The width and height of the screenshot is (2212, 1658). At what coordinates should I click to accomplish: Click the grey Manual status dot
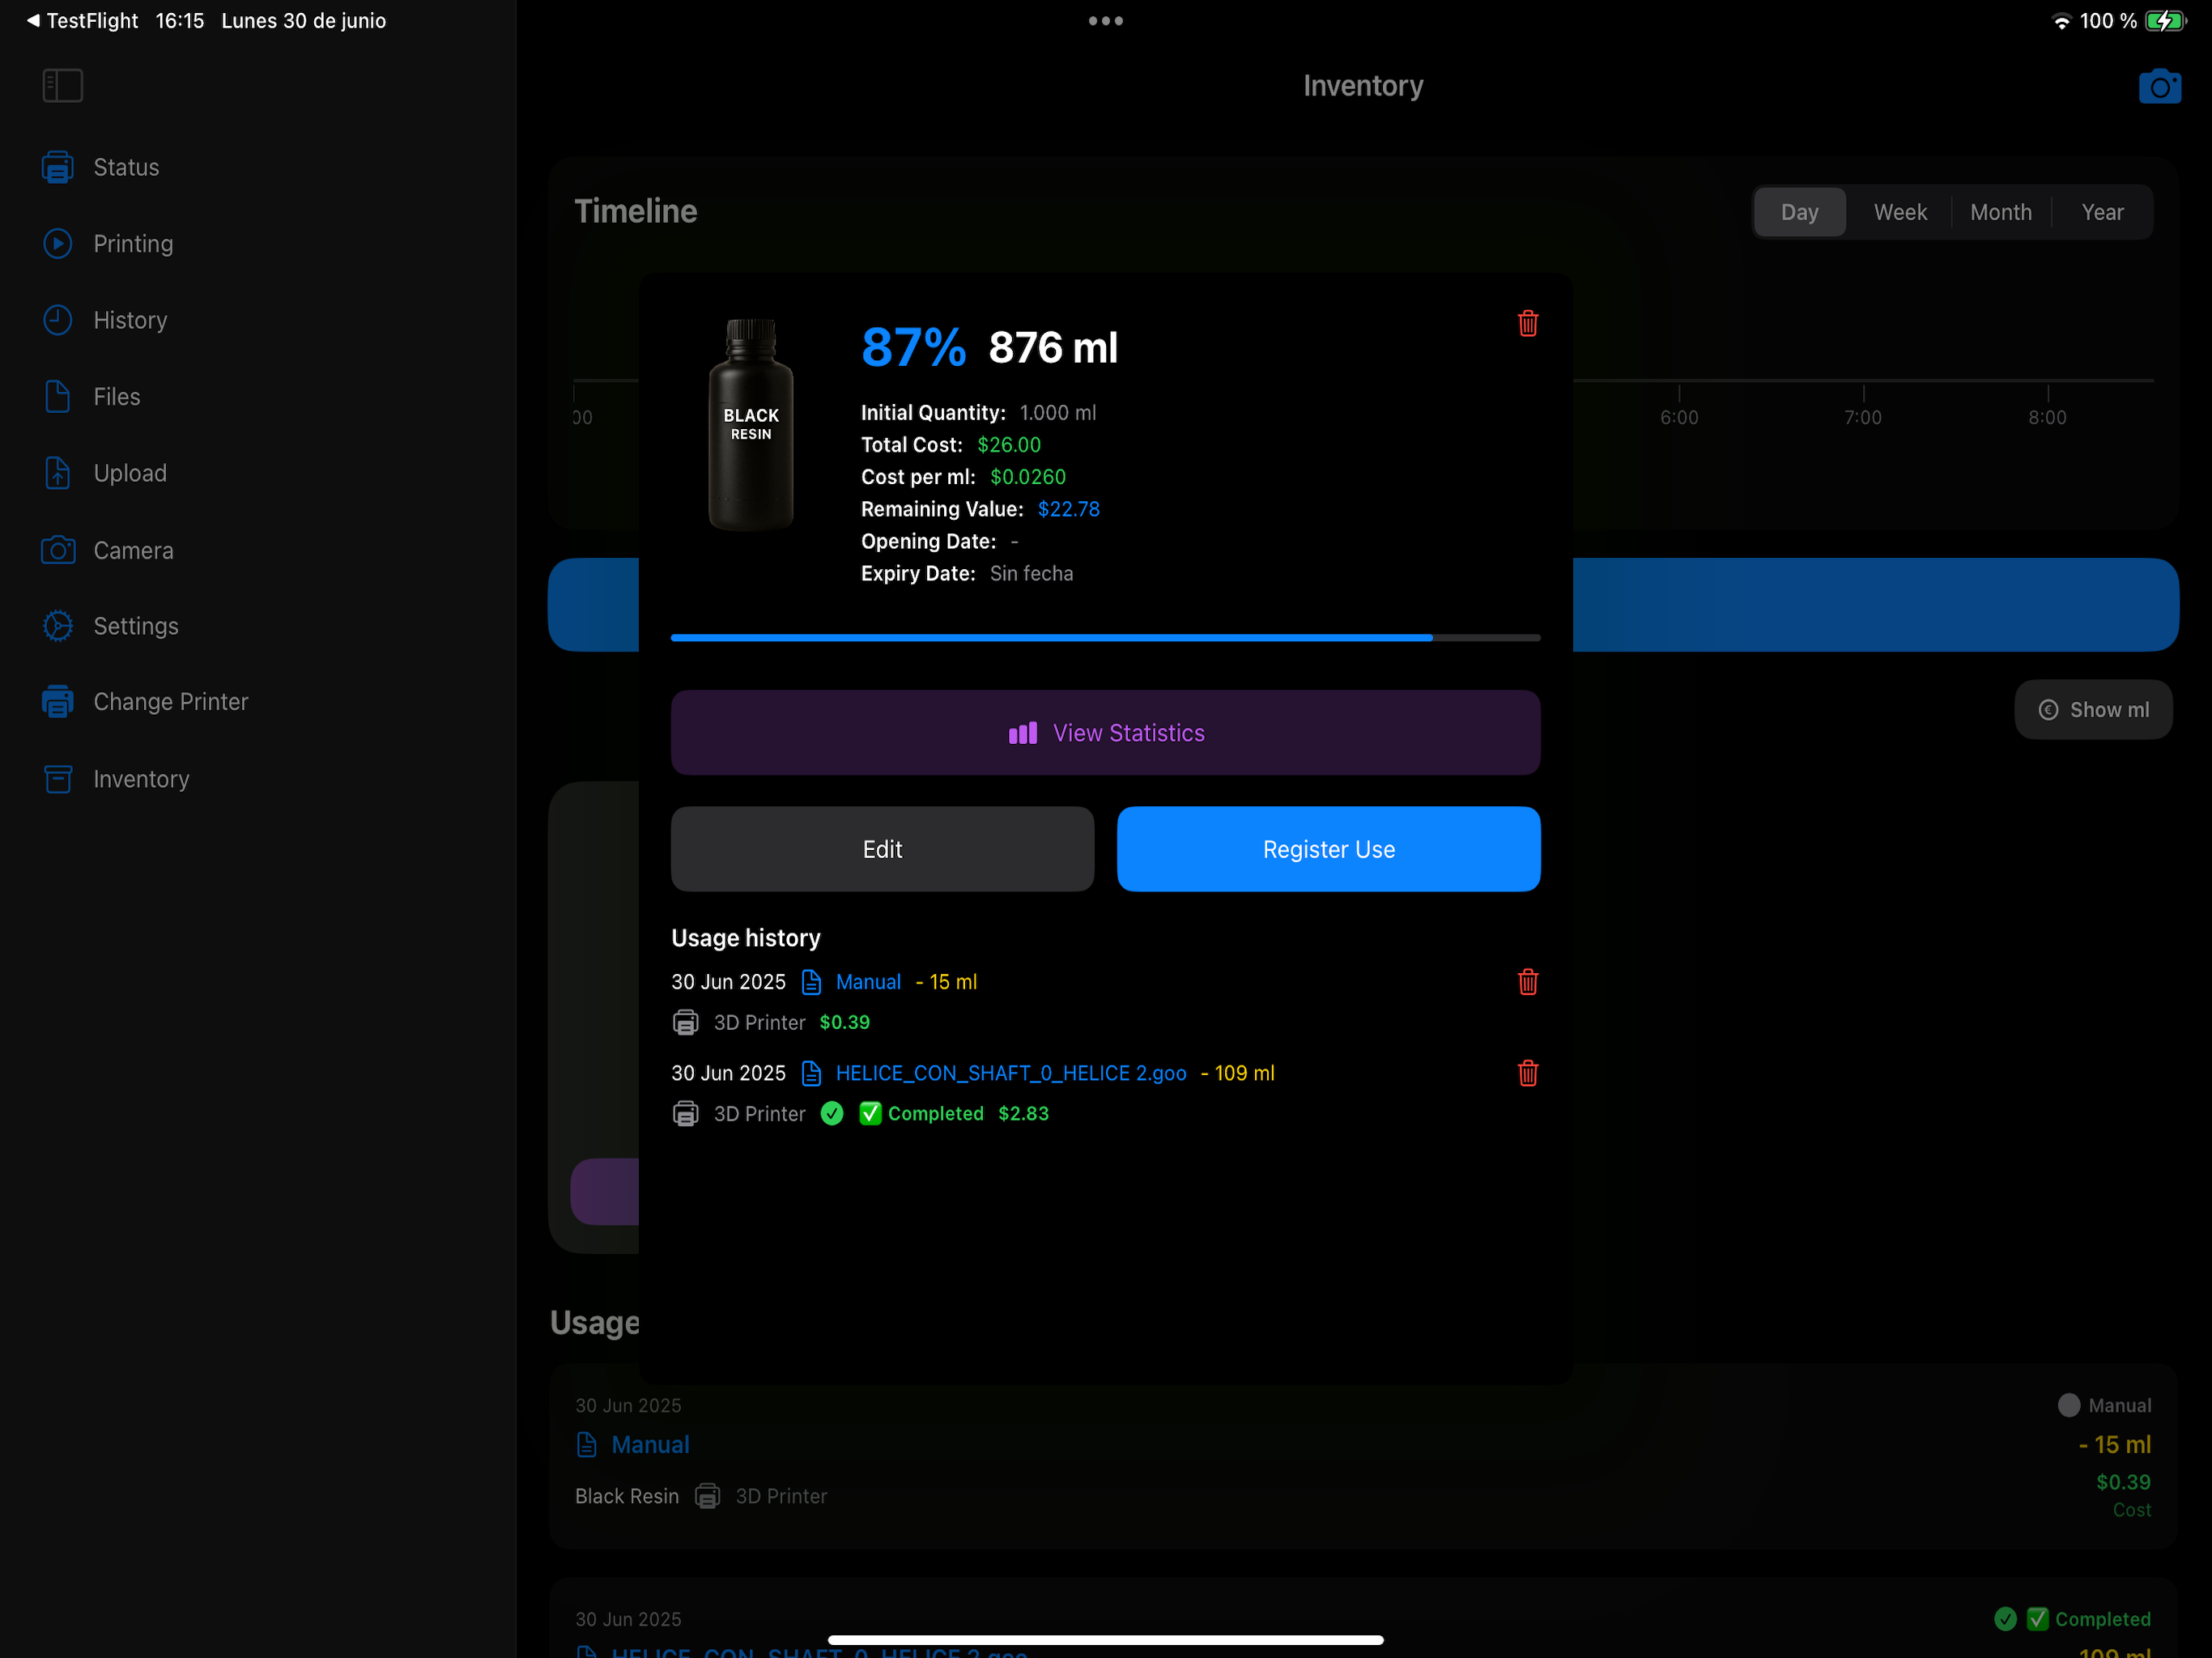[2068, 1405]
